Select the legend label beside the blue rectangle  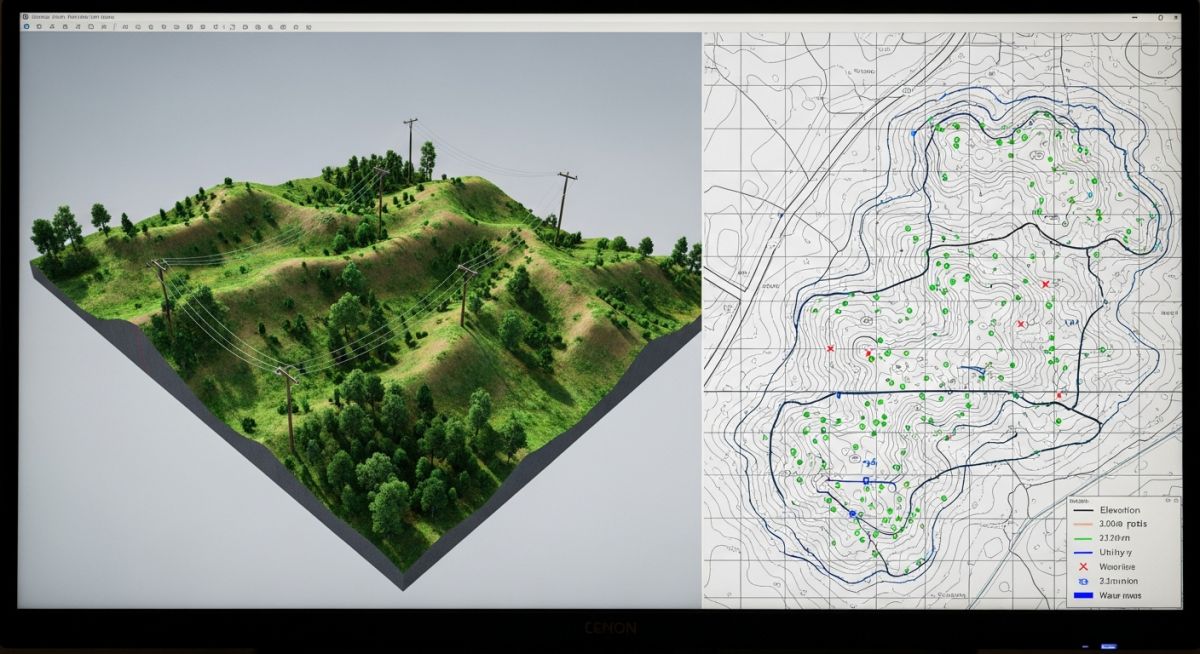click(1120, 595)
